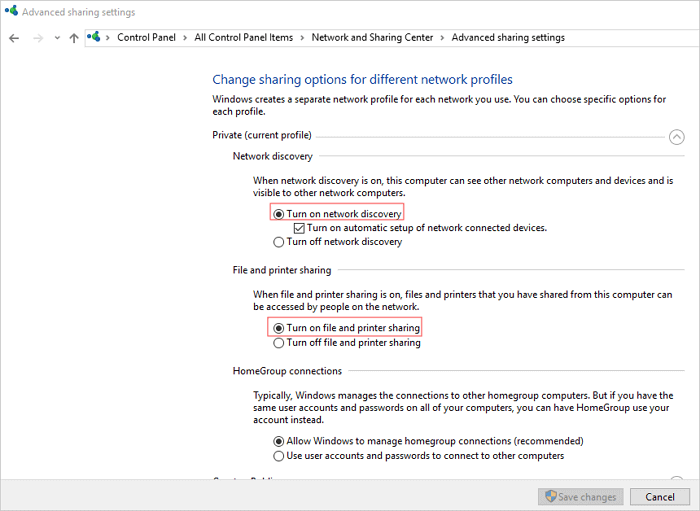Viewport: 700px width, 511px height.
Task: Select Turn off file and printer sharing
Action: pos(279,343)
